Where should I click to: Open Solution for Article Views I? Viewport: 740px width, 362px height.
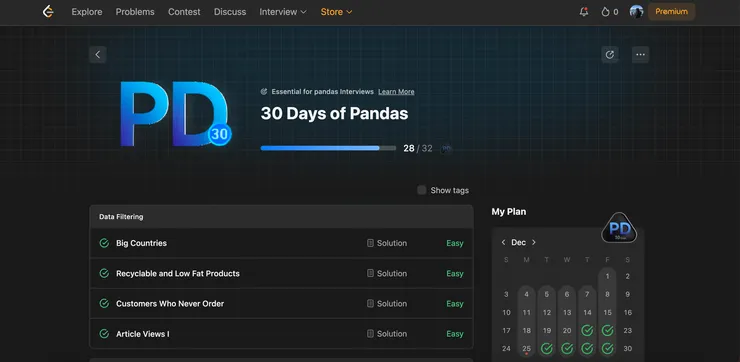(387, 334)
